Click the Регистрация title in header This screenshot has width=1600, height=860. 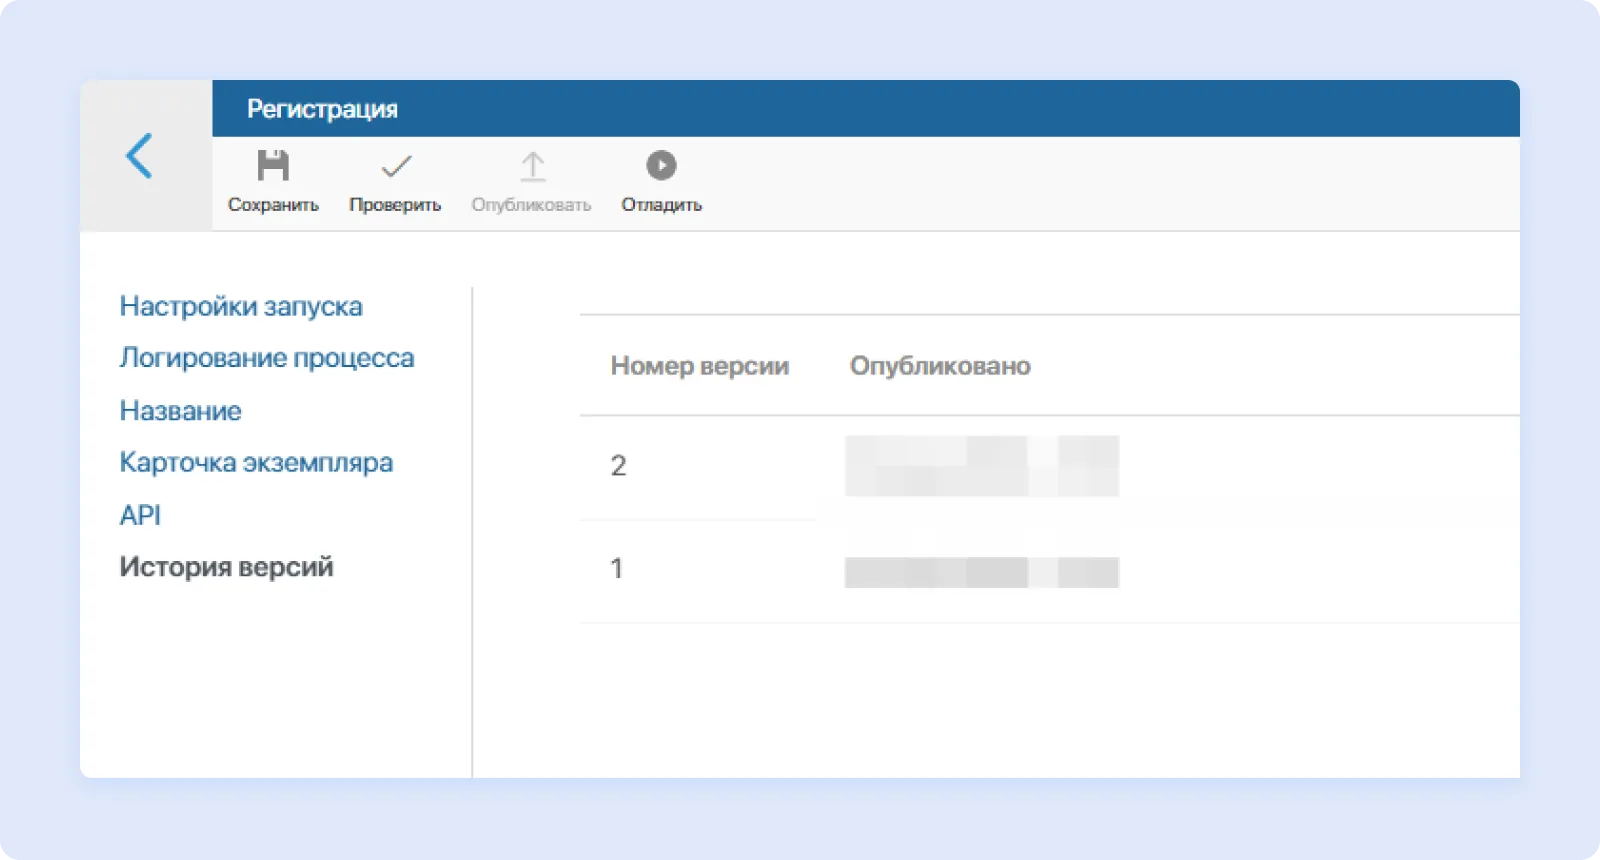point(322,109)
